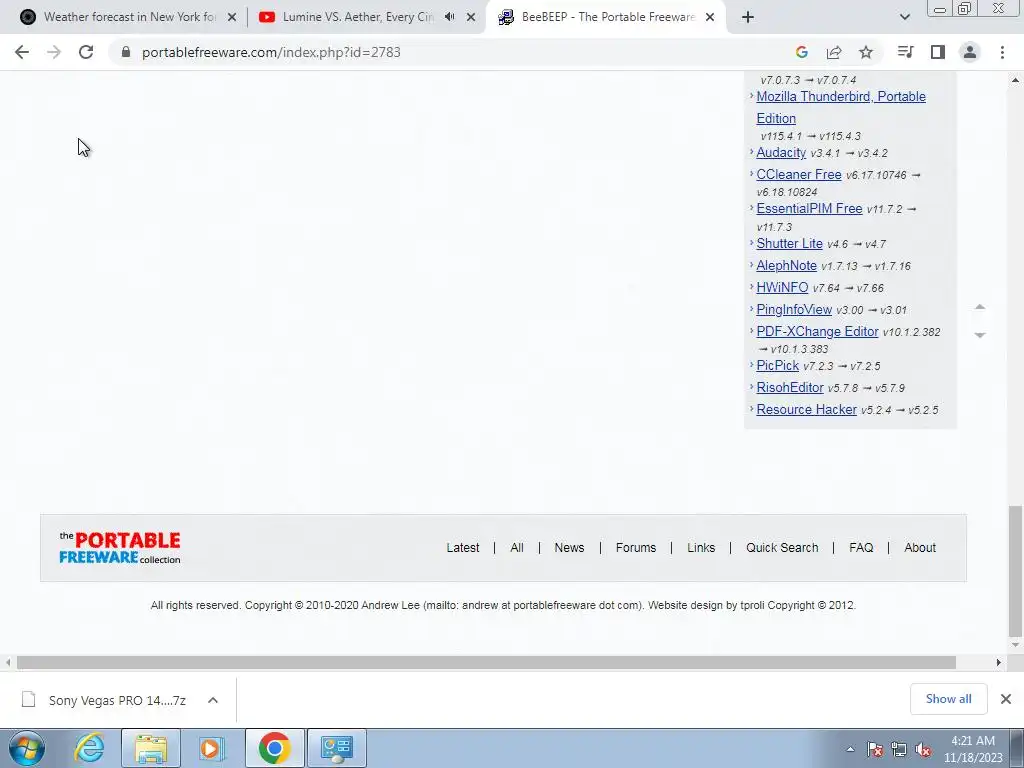
Task: Open Mozilla Thunderbird, Portable Edition link
Action: click(x=841, y=107)
